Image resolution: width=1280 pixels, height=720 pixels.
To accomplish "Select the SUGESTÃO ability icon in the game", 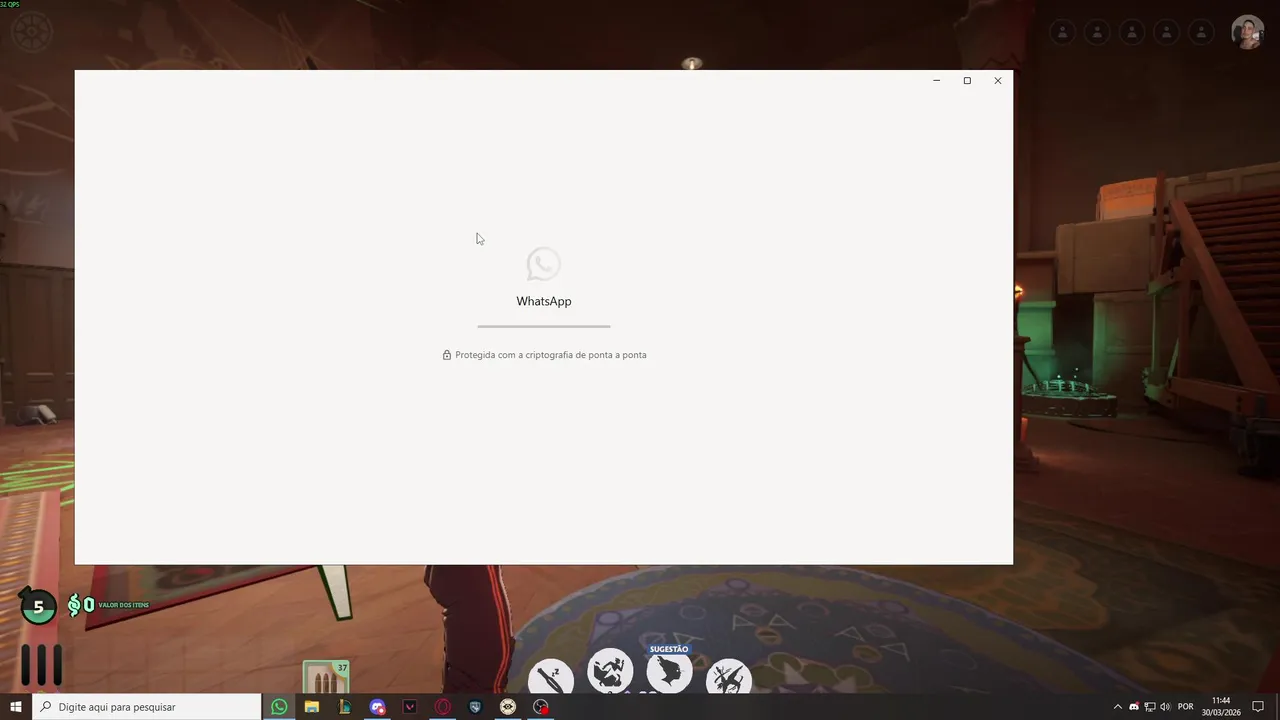I will click(x=669, y=671).
